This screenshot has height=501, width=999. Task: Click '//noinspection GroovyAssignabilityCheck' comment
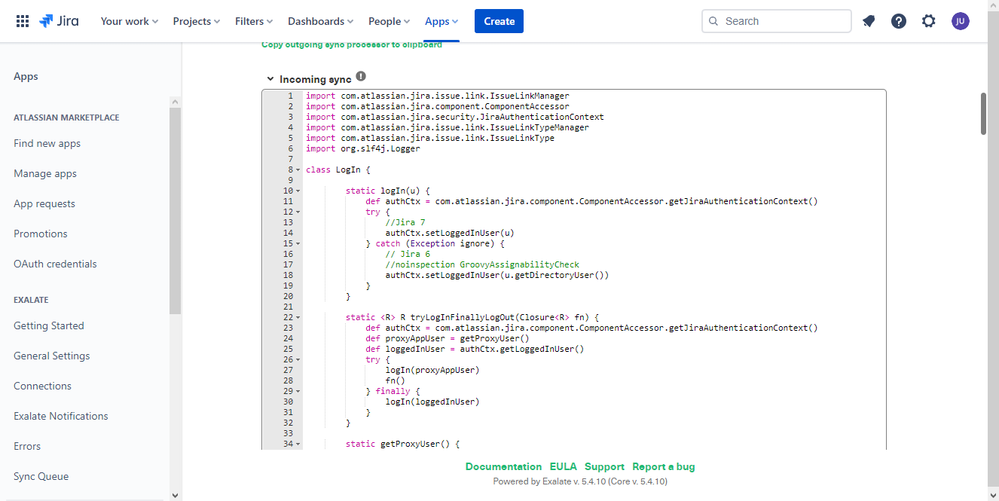(x=482, y=265)
